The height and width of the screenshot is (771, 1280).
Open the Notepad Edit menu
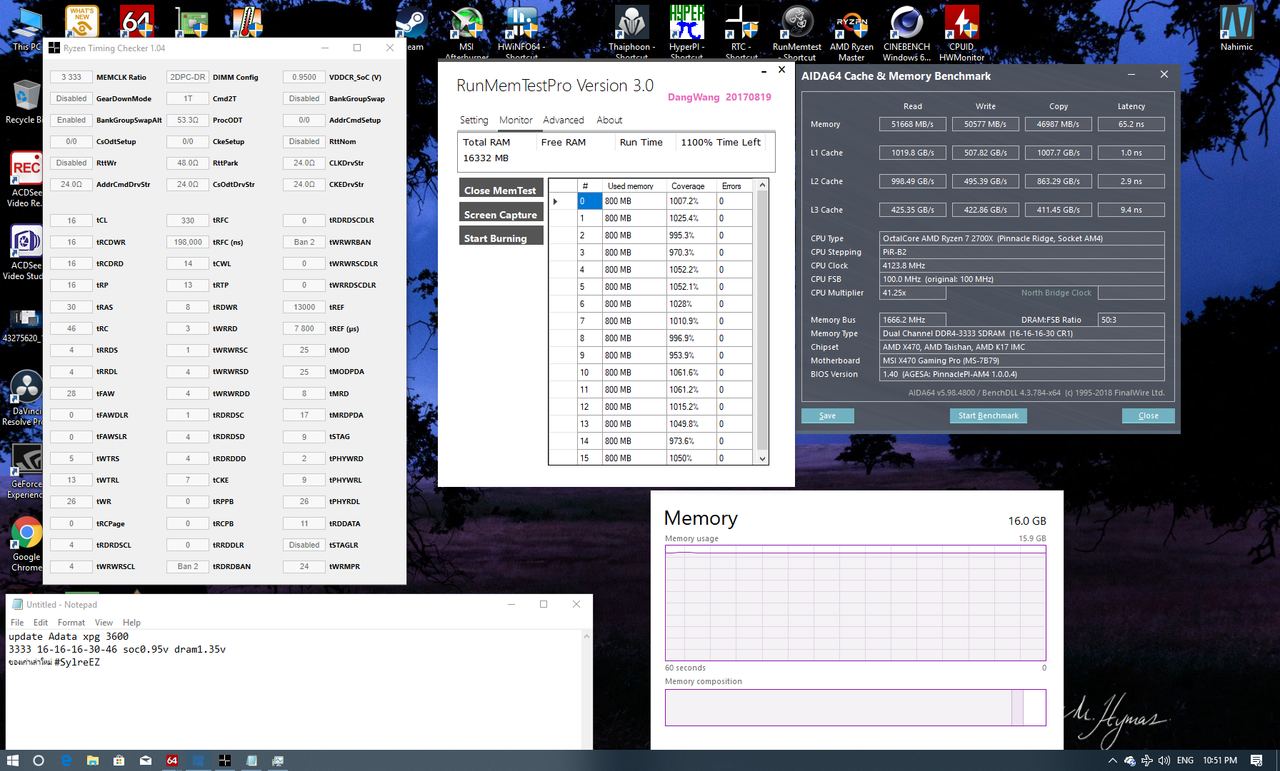click(41, 622)
